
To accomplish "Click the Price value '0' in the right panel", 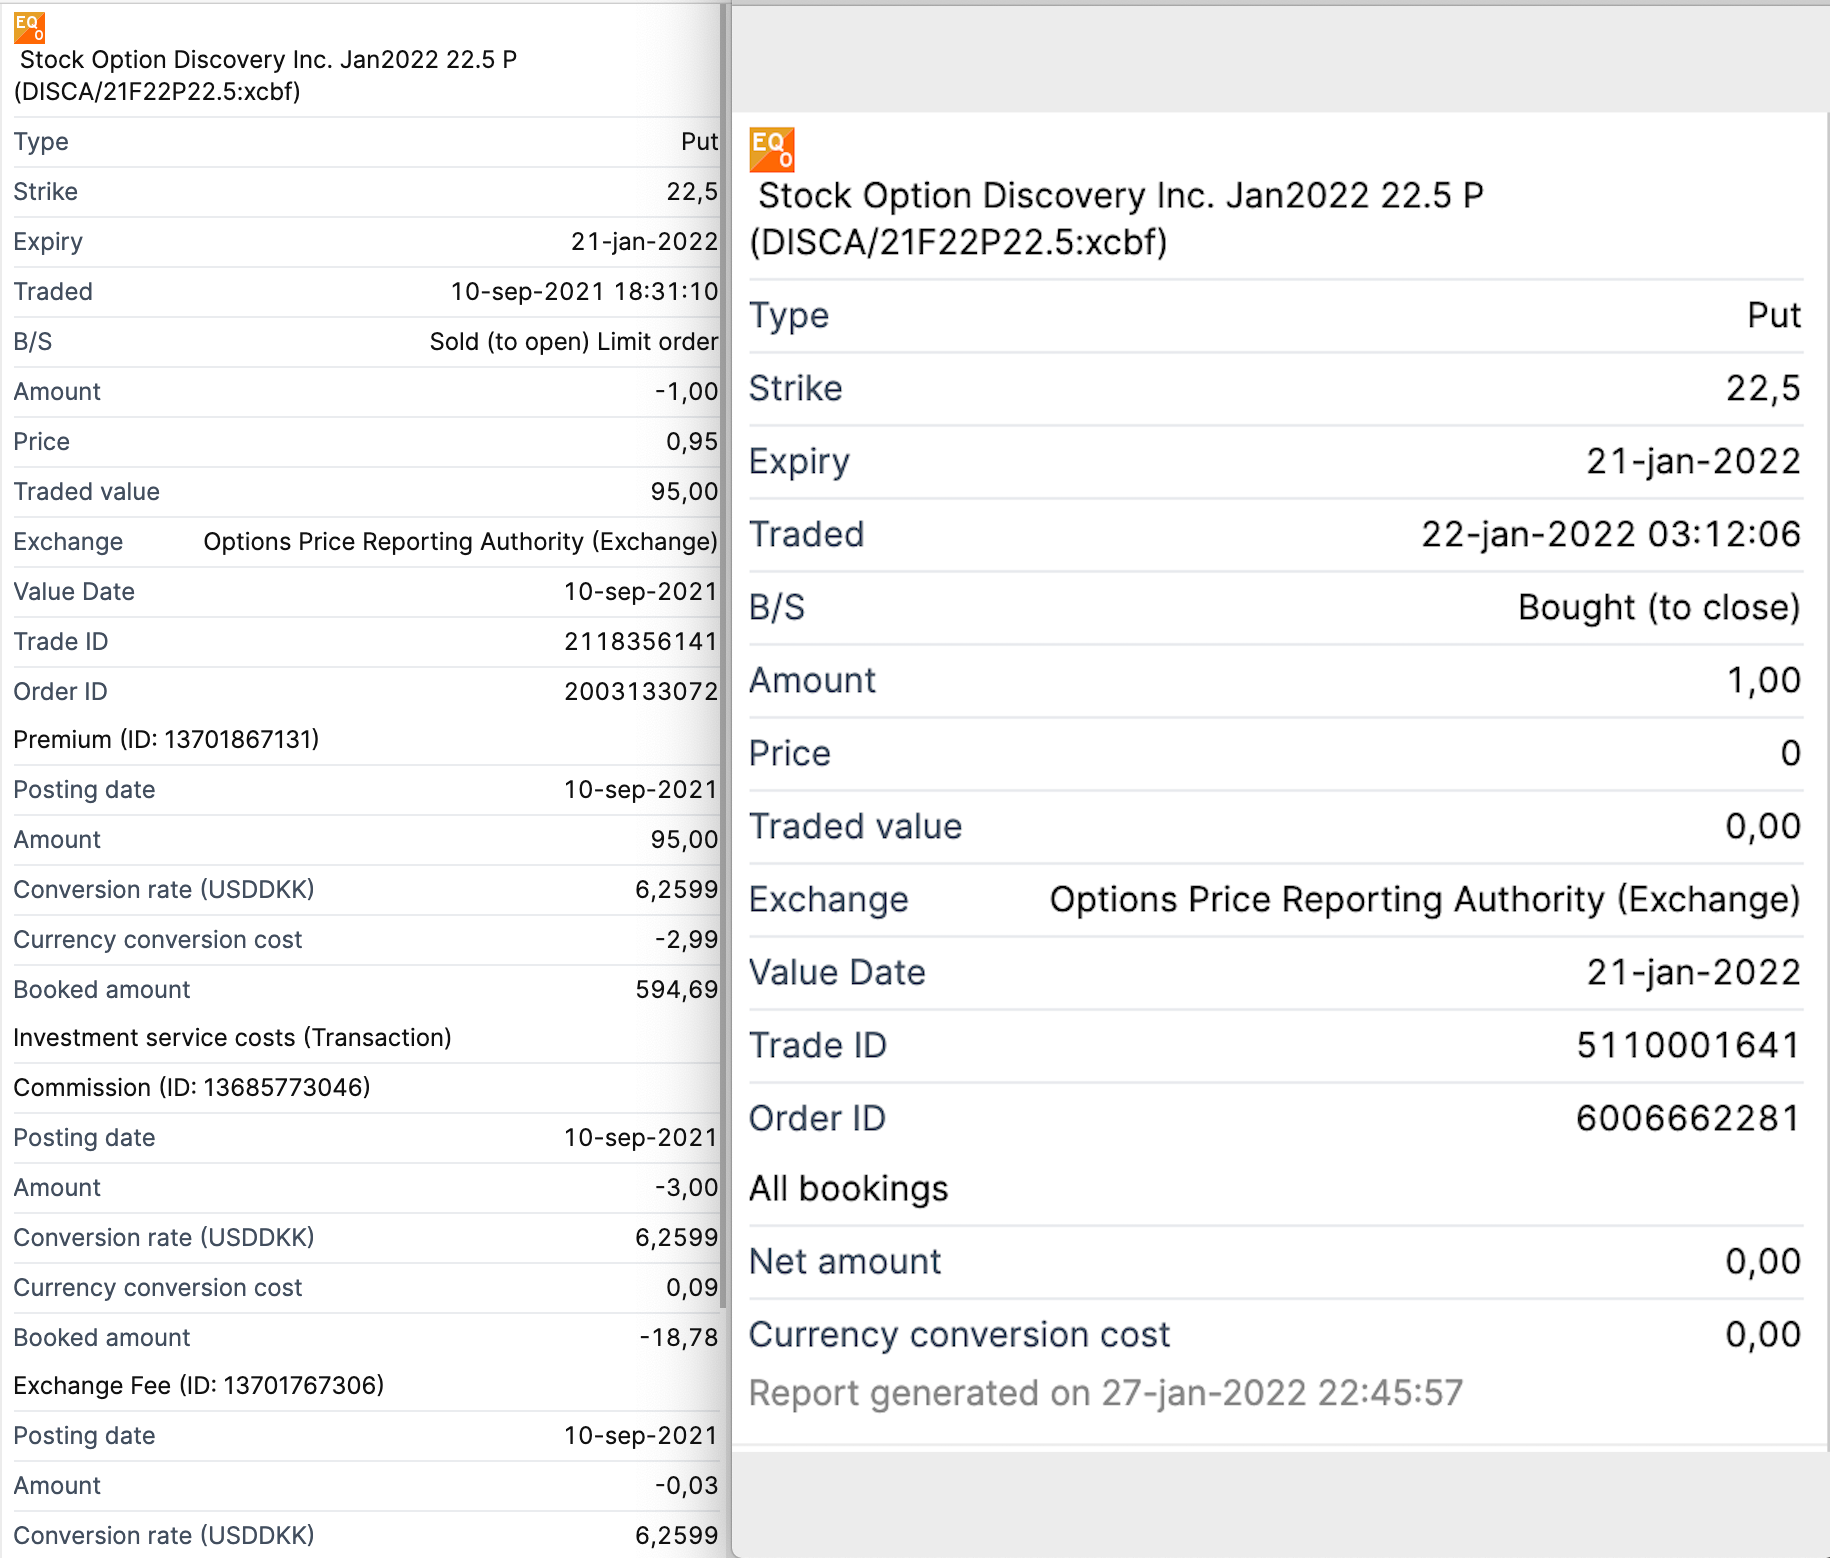I will (x=1791, y=754).
